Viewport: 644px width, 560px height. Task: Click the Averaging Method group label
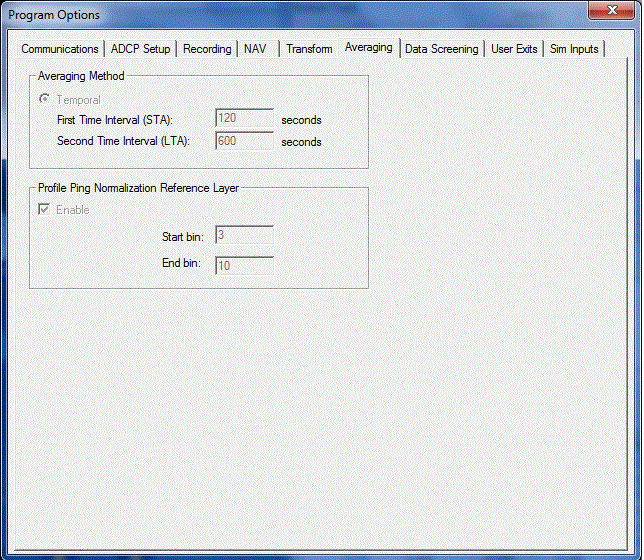pos(81,76)
